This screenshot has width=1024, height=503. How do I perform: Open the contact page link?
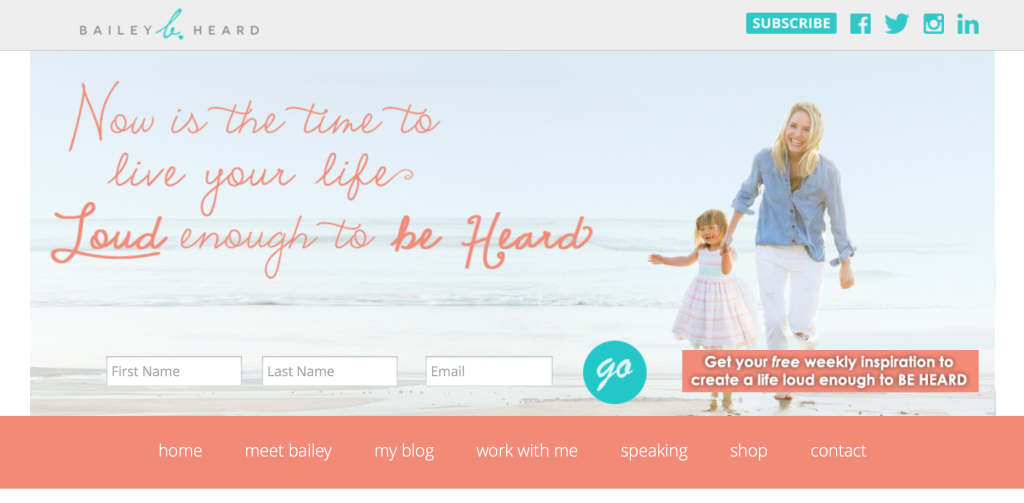[838, 451]
